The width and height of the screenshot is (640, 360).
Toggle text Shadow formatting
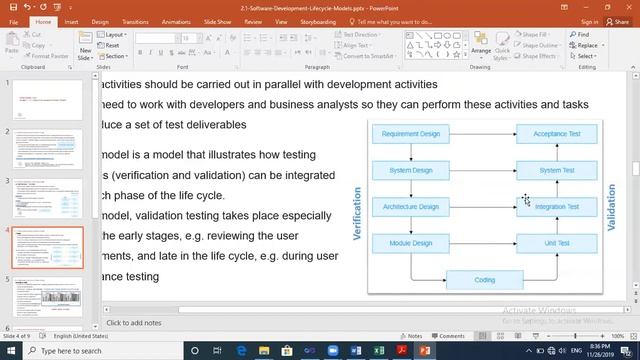(171, 53)
